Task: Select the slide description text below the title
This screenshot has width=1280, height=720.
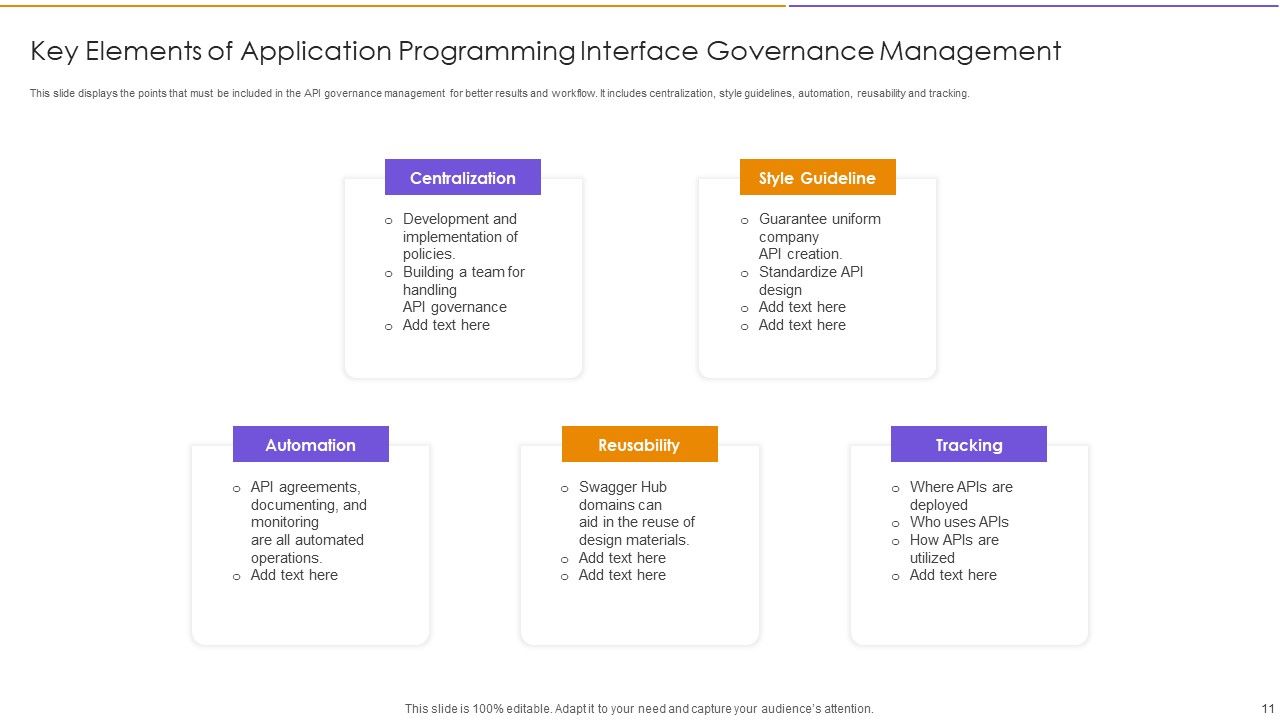Action: tap(500, 92)
